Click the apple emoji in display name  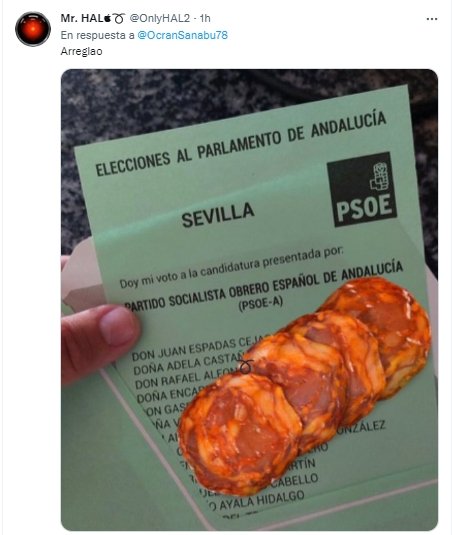coord(107,18)
